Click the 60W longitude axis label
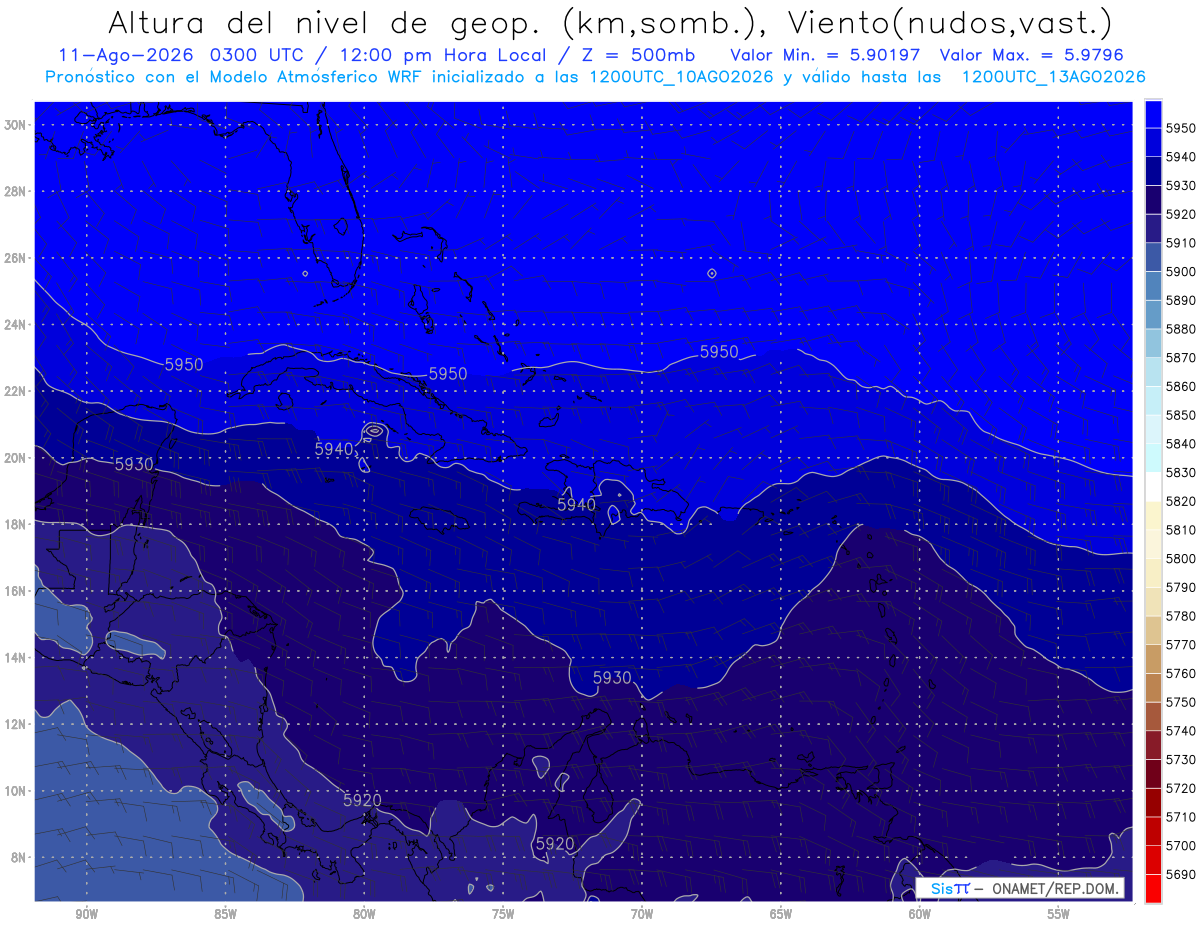 [x=920, y=914]
